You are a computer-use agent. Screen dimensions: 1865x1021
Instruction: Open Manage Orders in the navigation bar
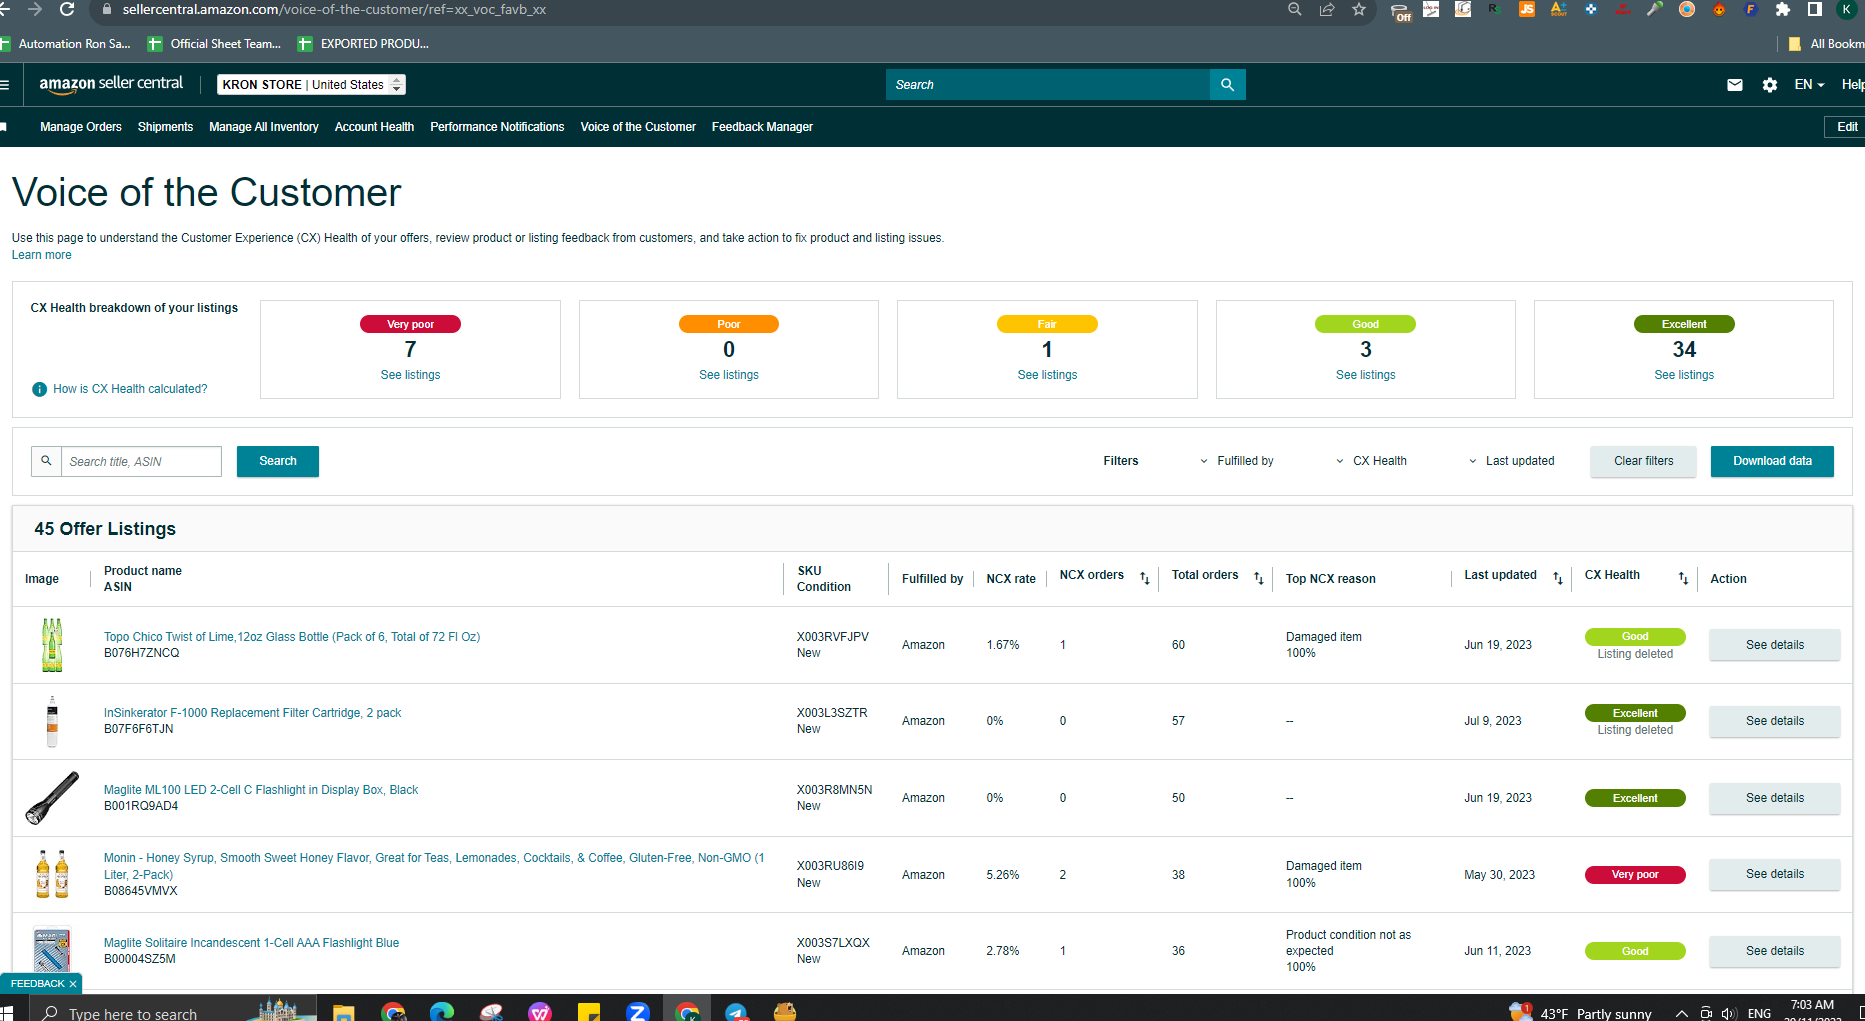pyautogui.click(x=81, y=127)
